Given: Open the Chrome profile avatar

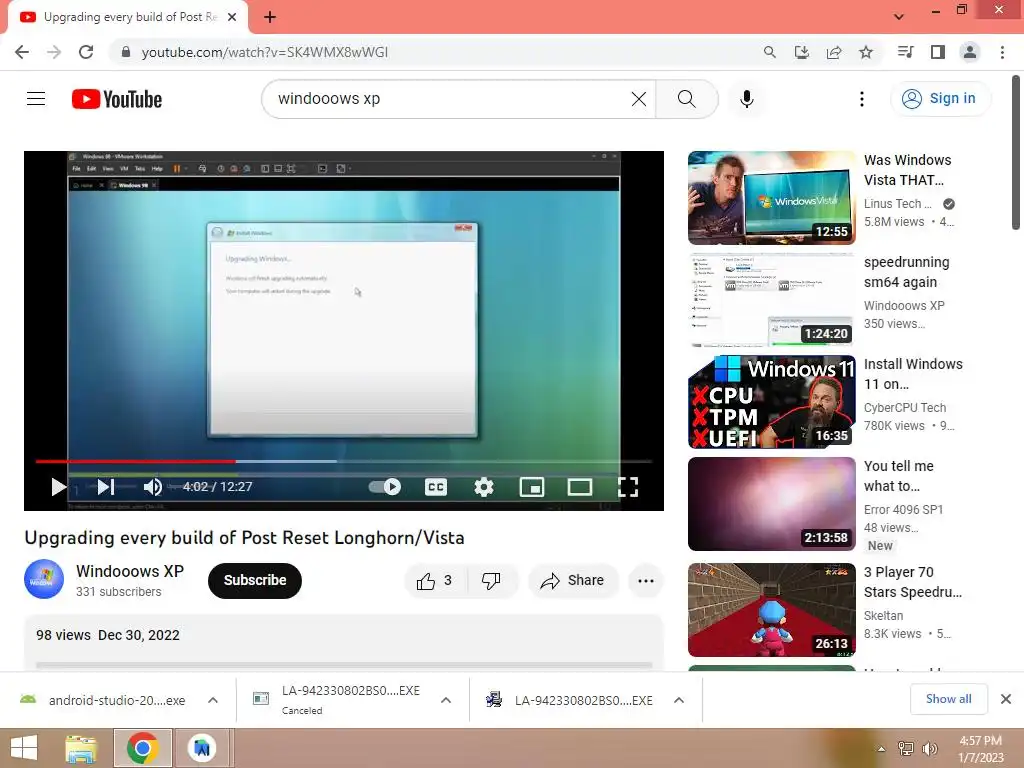Looking at the screenshot, I should (x=970, y=52).
